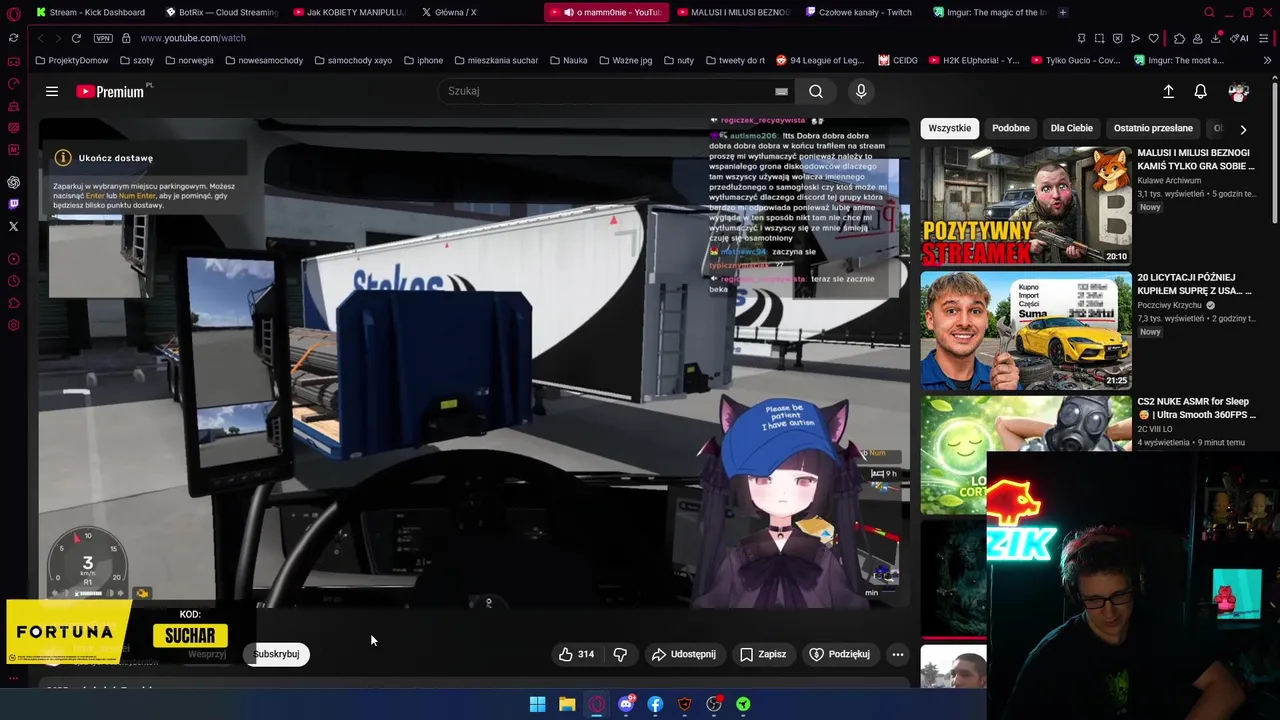Open the YouTube hamburger guide menu
The image size is (1280, 720).
52,91
